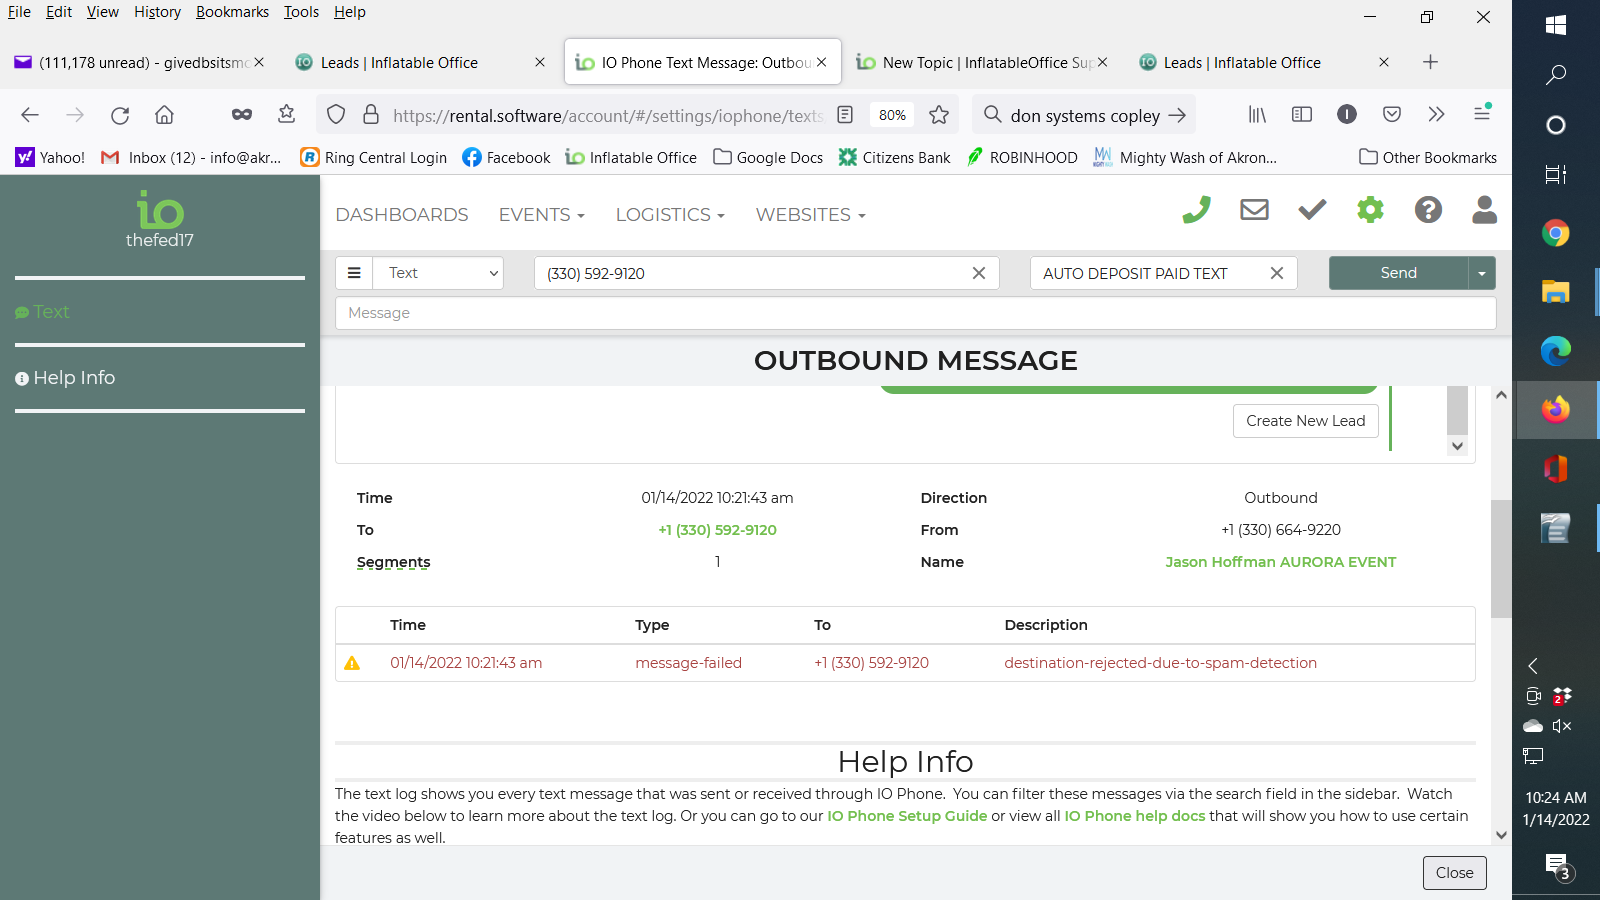1600x900 pixels.
Task: Click the question mark help icon
Action: point(1428,210)
